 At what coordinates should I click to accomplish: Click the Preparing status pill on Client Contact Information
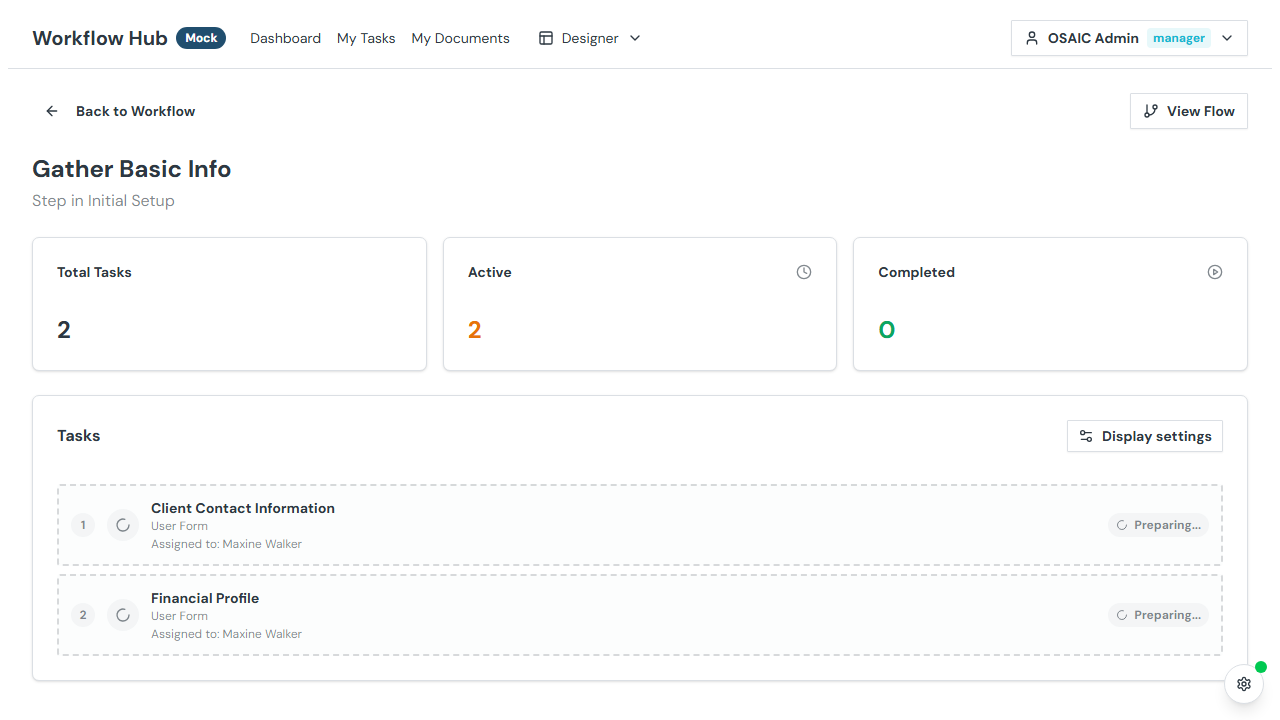coord(1158,524)
